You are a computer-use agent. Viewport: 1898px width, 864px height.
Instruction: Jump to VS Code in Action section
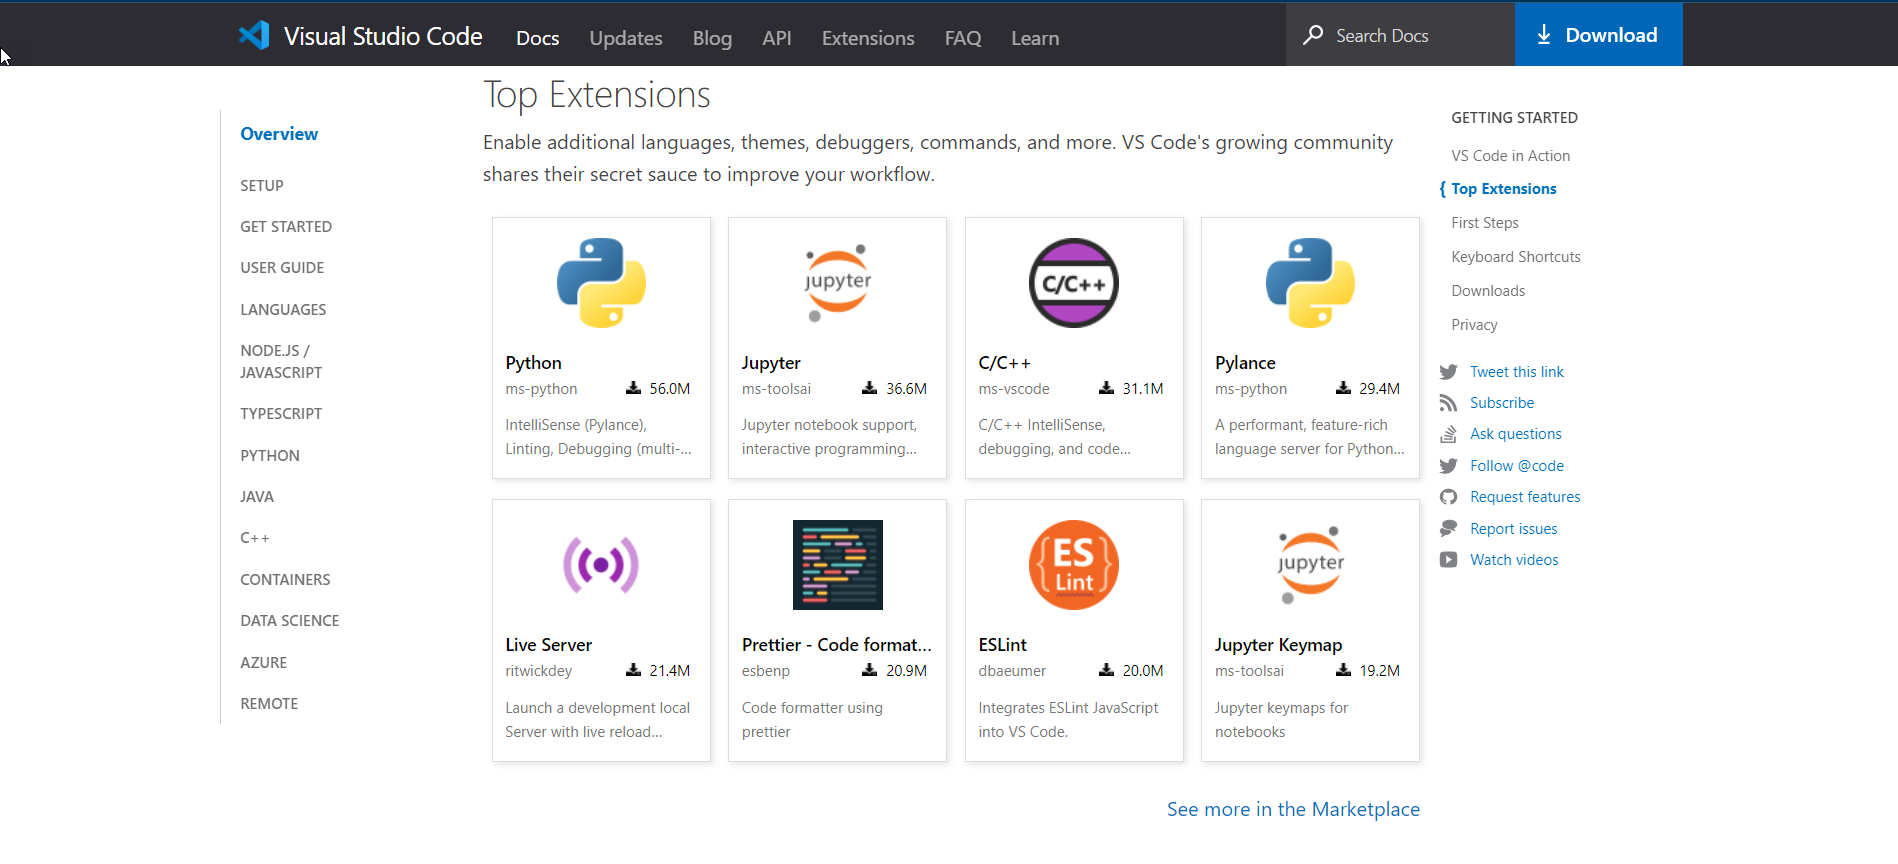[1511, 155]
